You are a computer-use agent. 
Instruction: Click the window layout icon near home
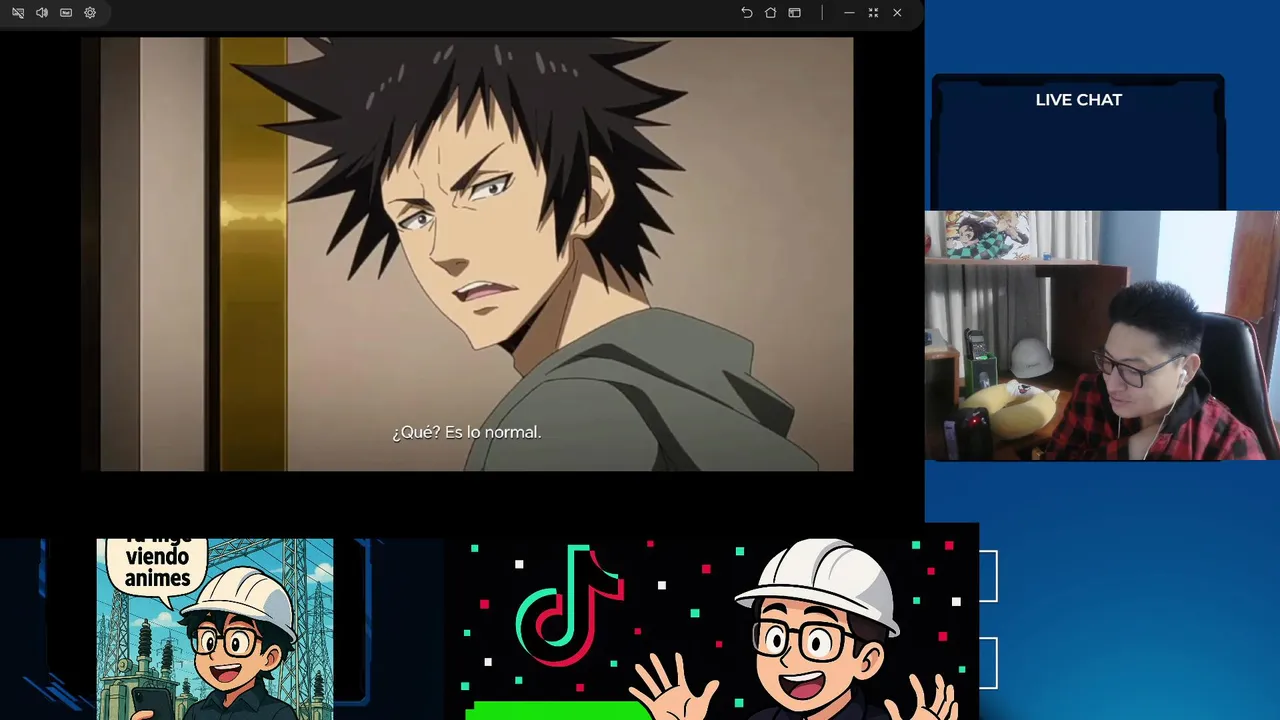coord(794,13)
